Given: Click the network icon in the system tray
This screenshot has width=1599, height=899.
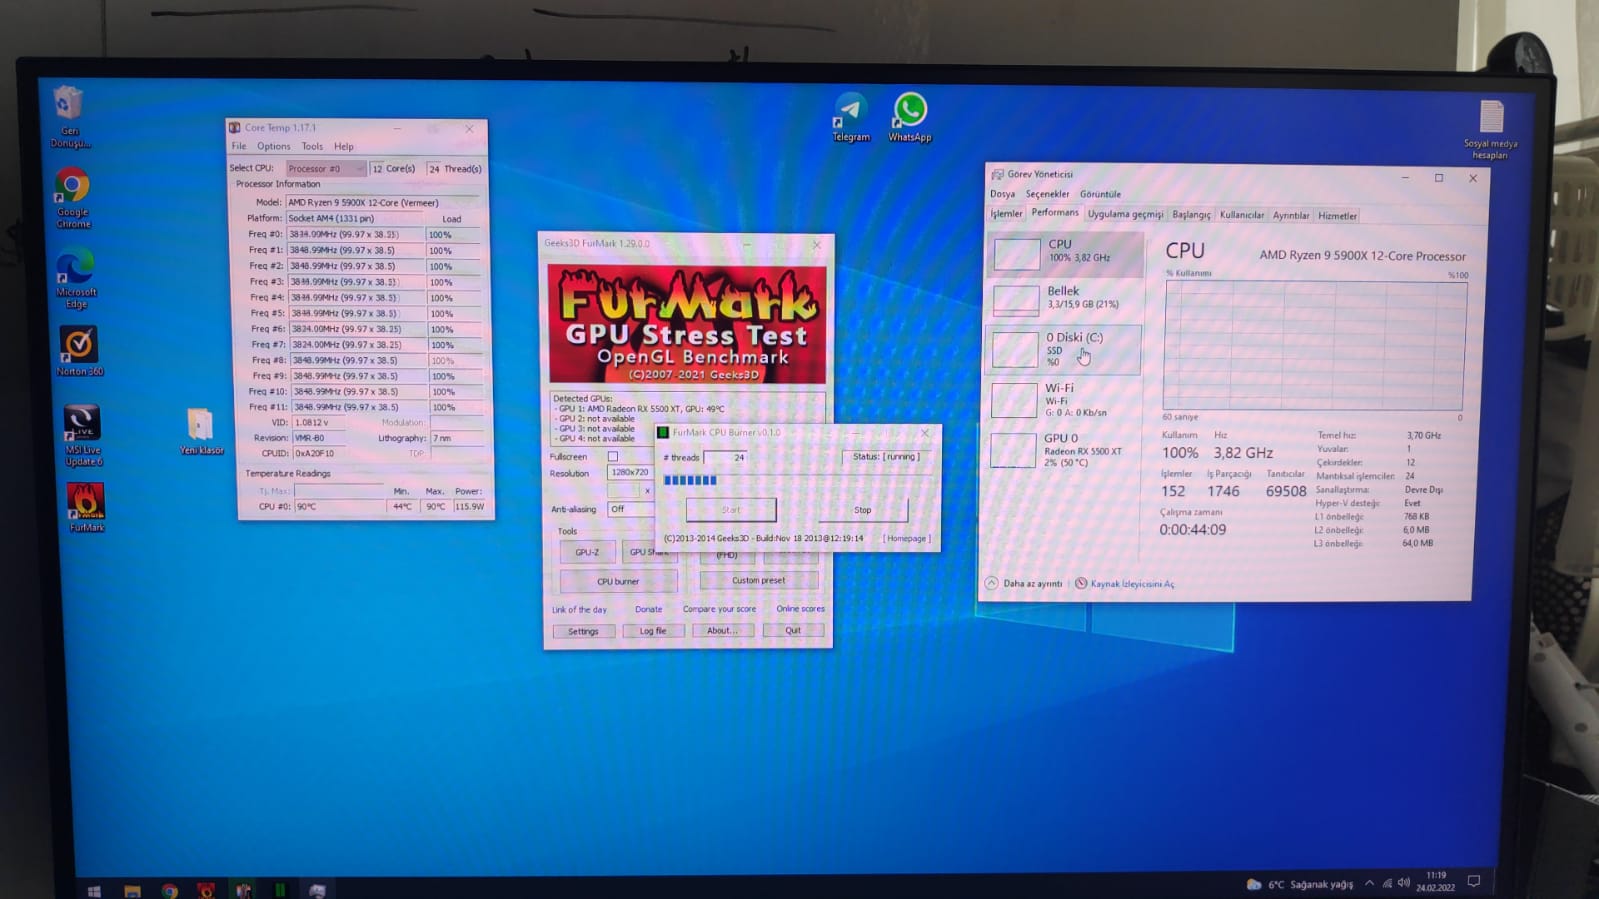Looking at the screenshot, I should coord(1387,883).
